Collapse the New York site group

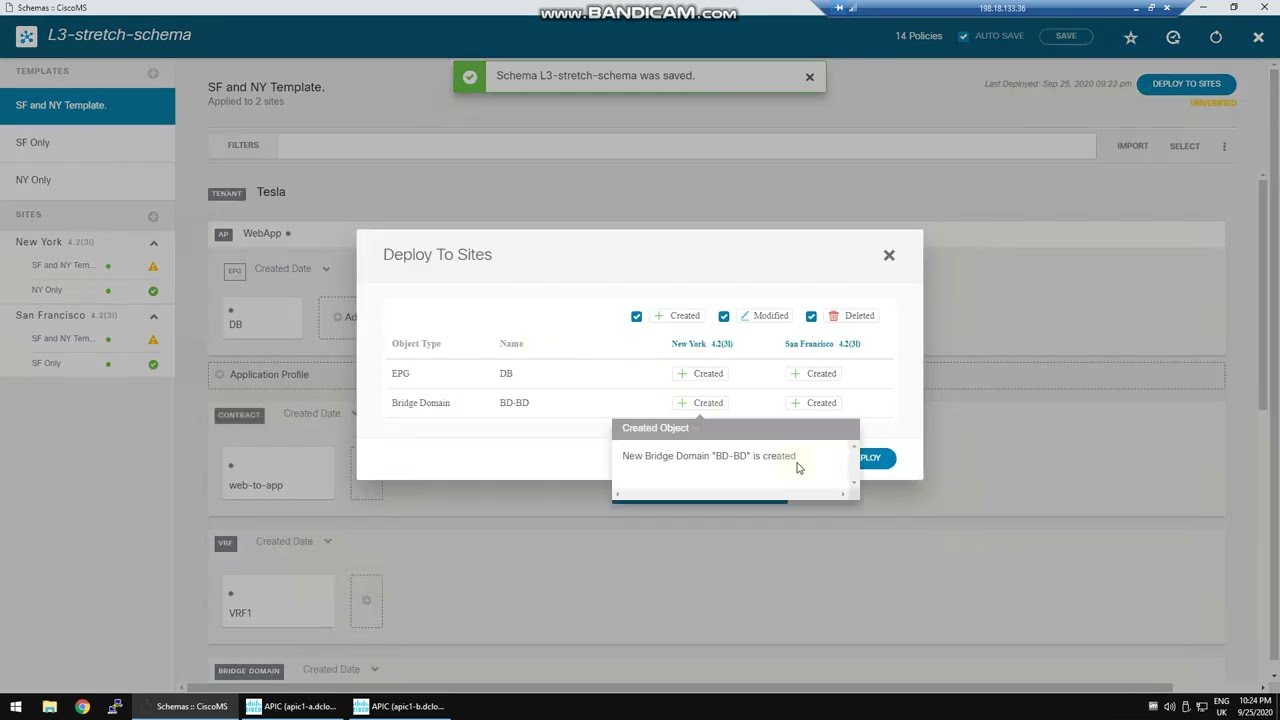153,243
